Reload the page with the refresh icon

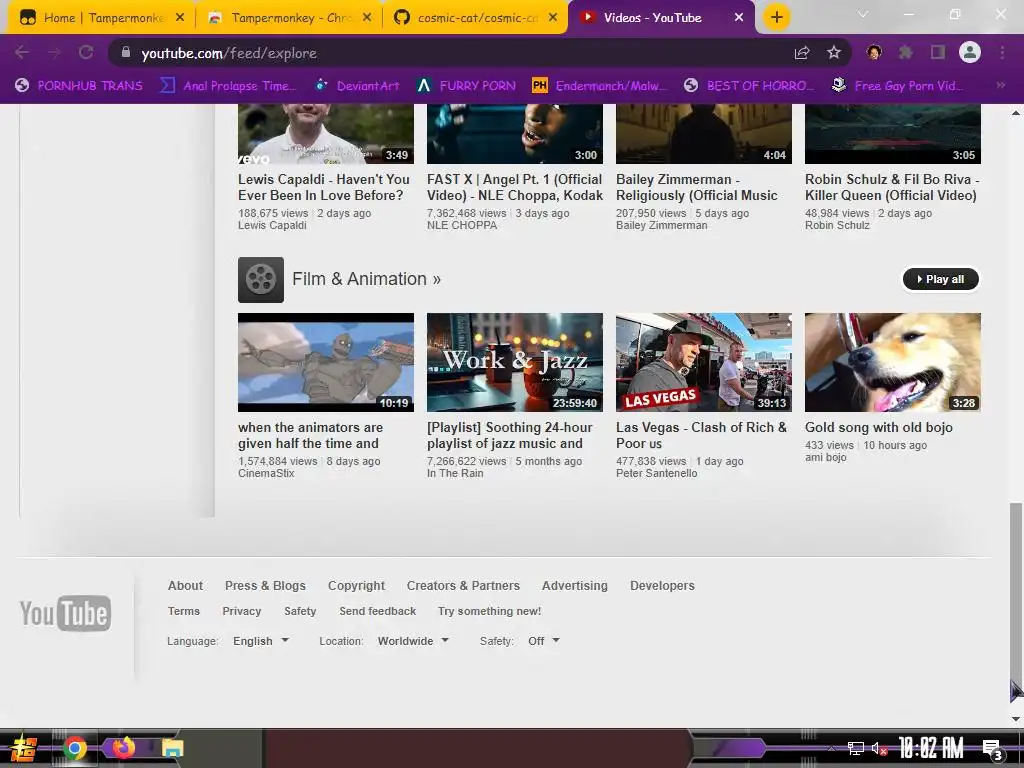coord(86,53)
